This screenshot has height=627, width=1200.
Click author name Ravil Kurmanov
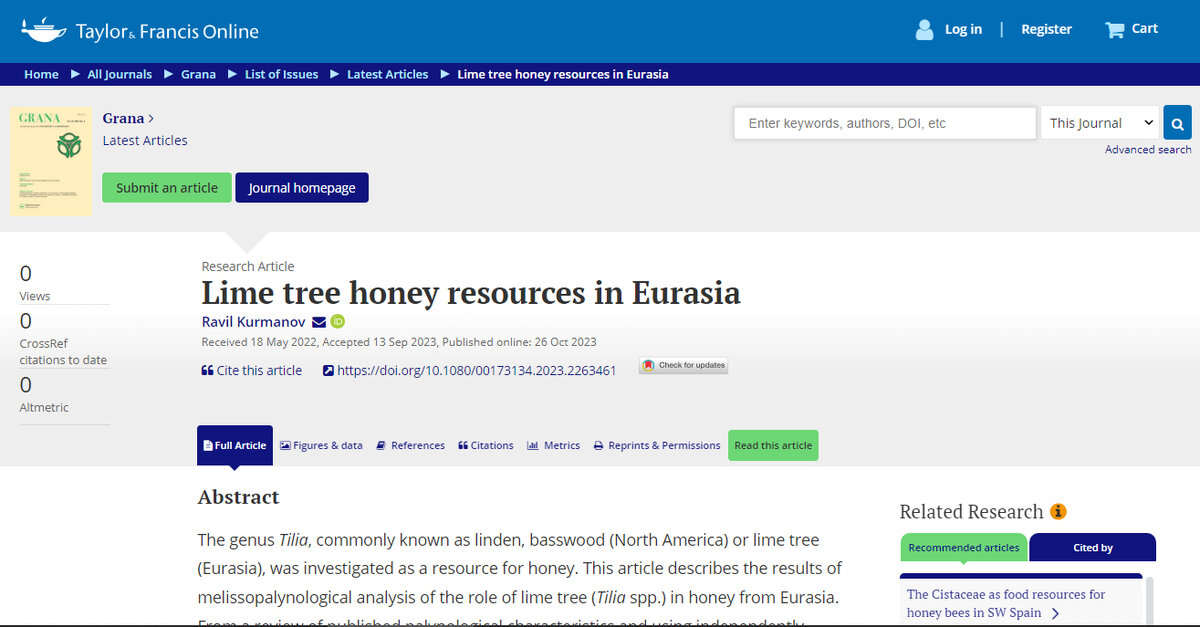pyautogui.click(x=253, y=321)
